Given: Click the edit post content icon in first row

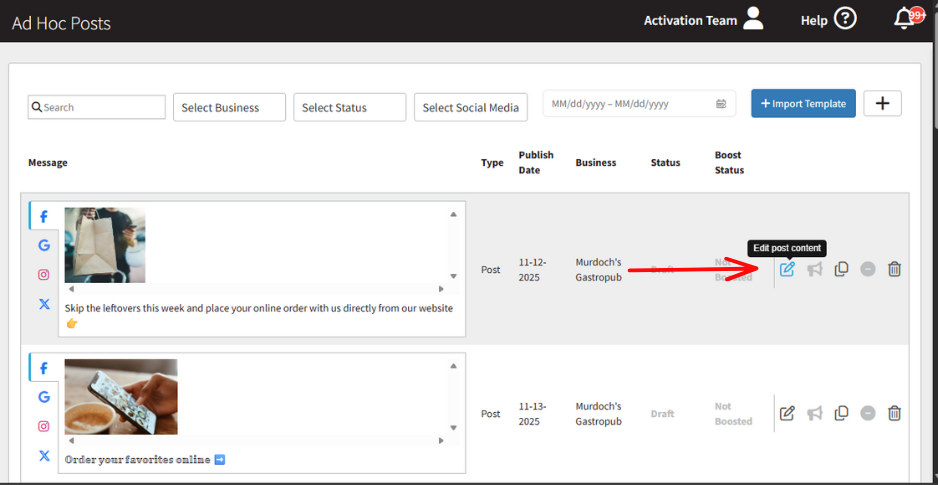Looking at the screenshot, I should (x=787, y=269).
